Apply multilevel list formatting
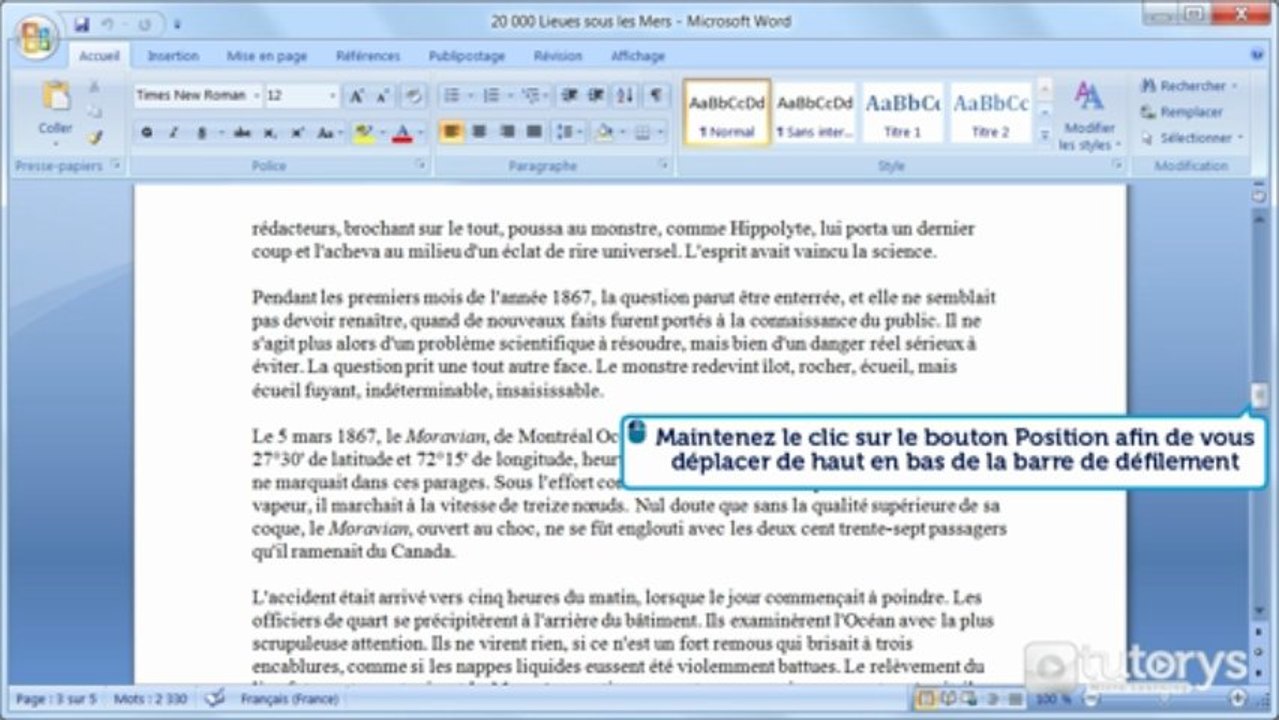Screen dimensions: 1279x720 tap(530, 96)
